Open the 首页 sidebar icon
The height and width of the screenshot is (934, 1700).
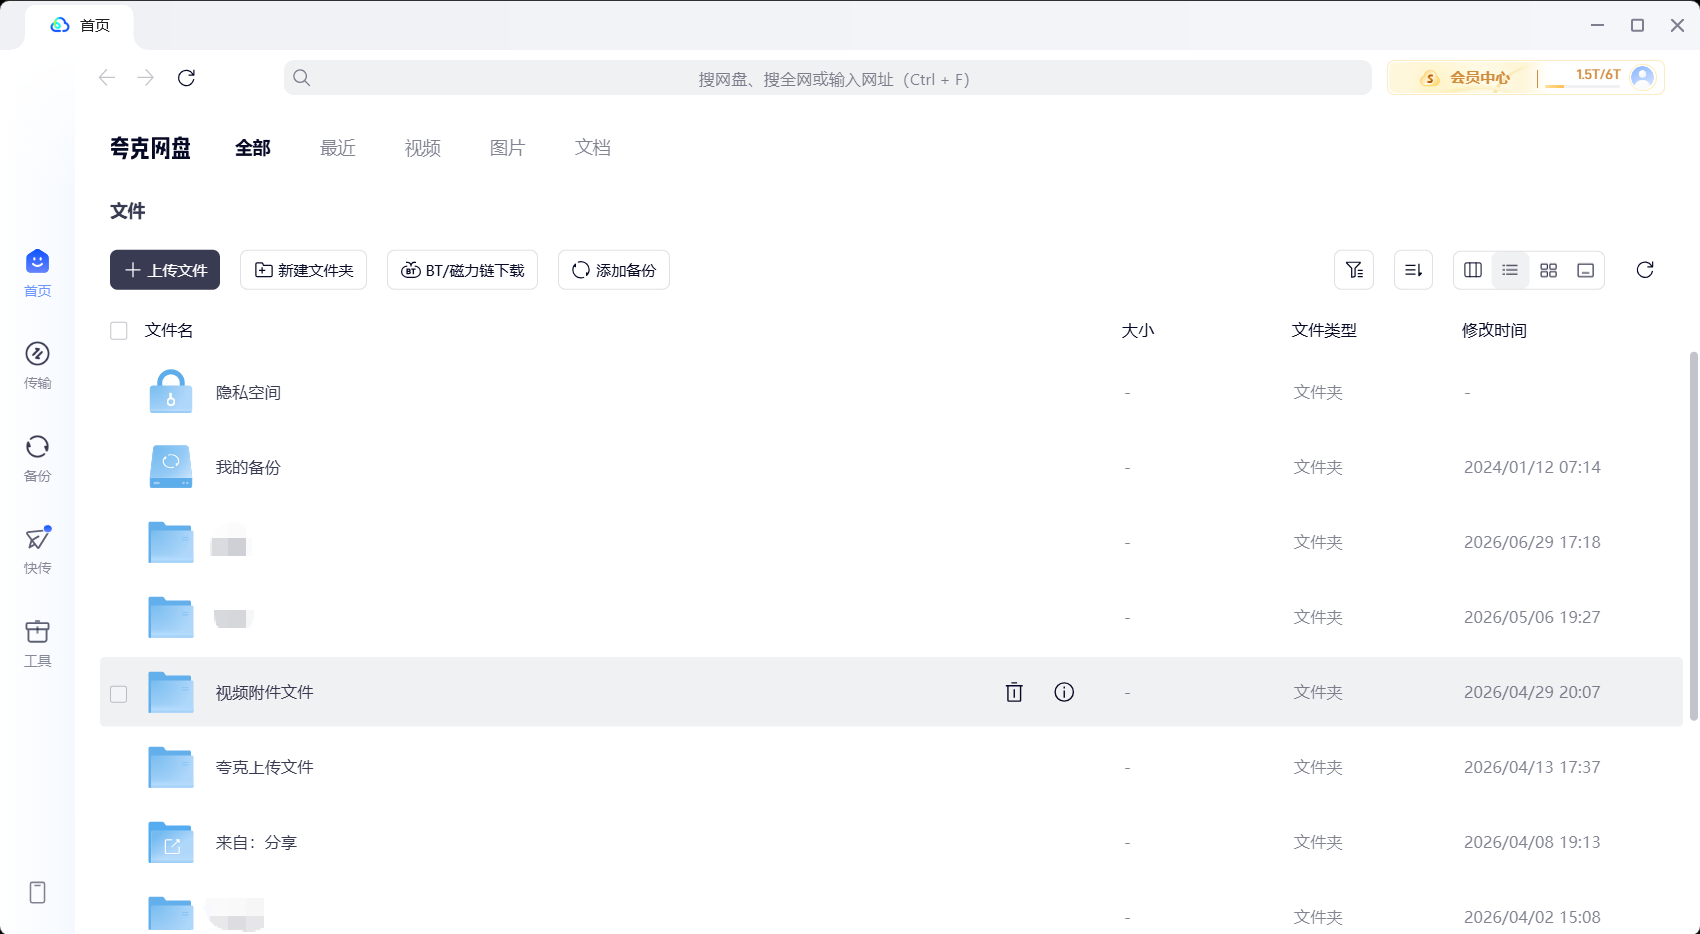click(x=37, y=262)
